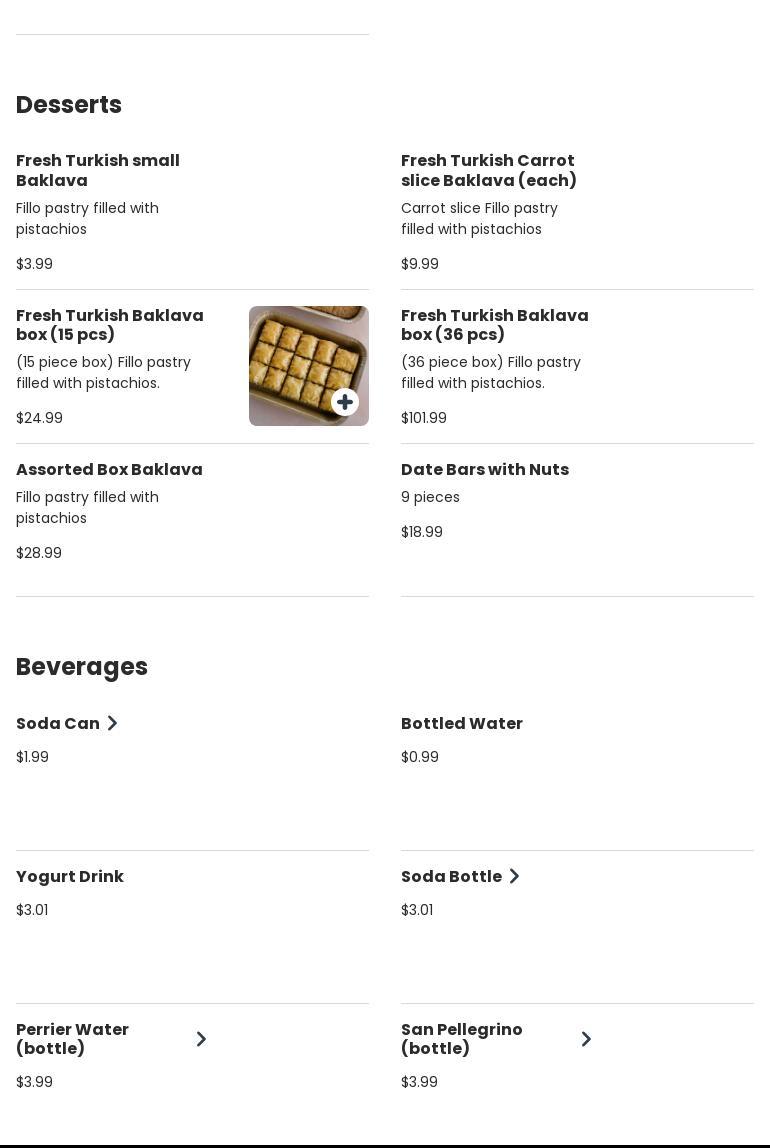Image resolution: width=770 pixels, height=1148 pixels.
Task: Click the Soda Bottle title
Action: (x=451, y=876)
